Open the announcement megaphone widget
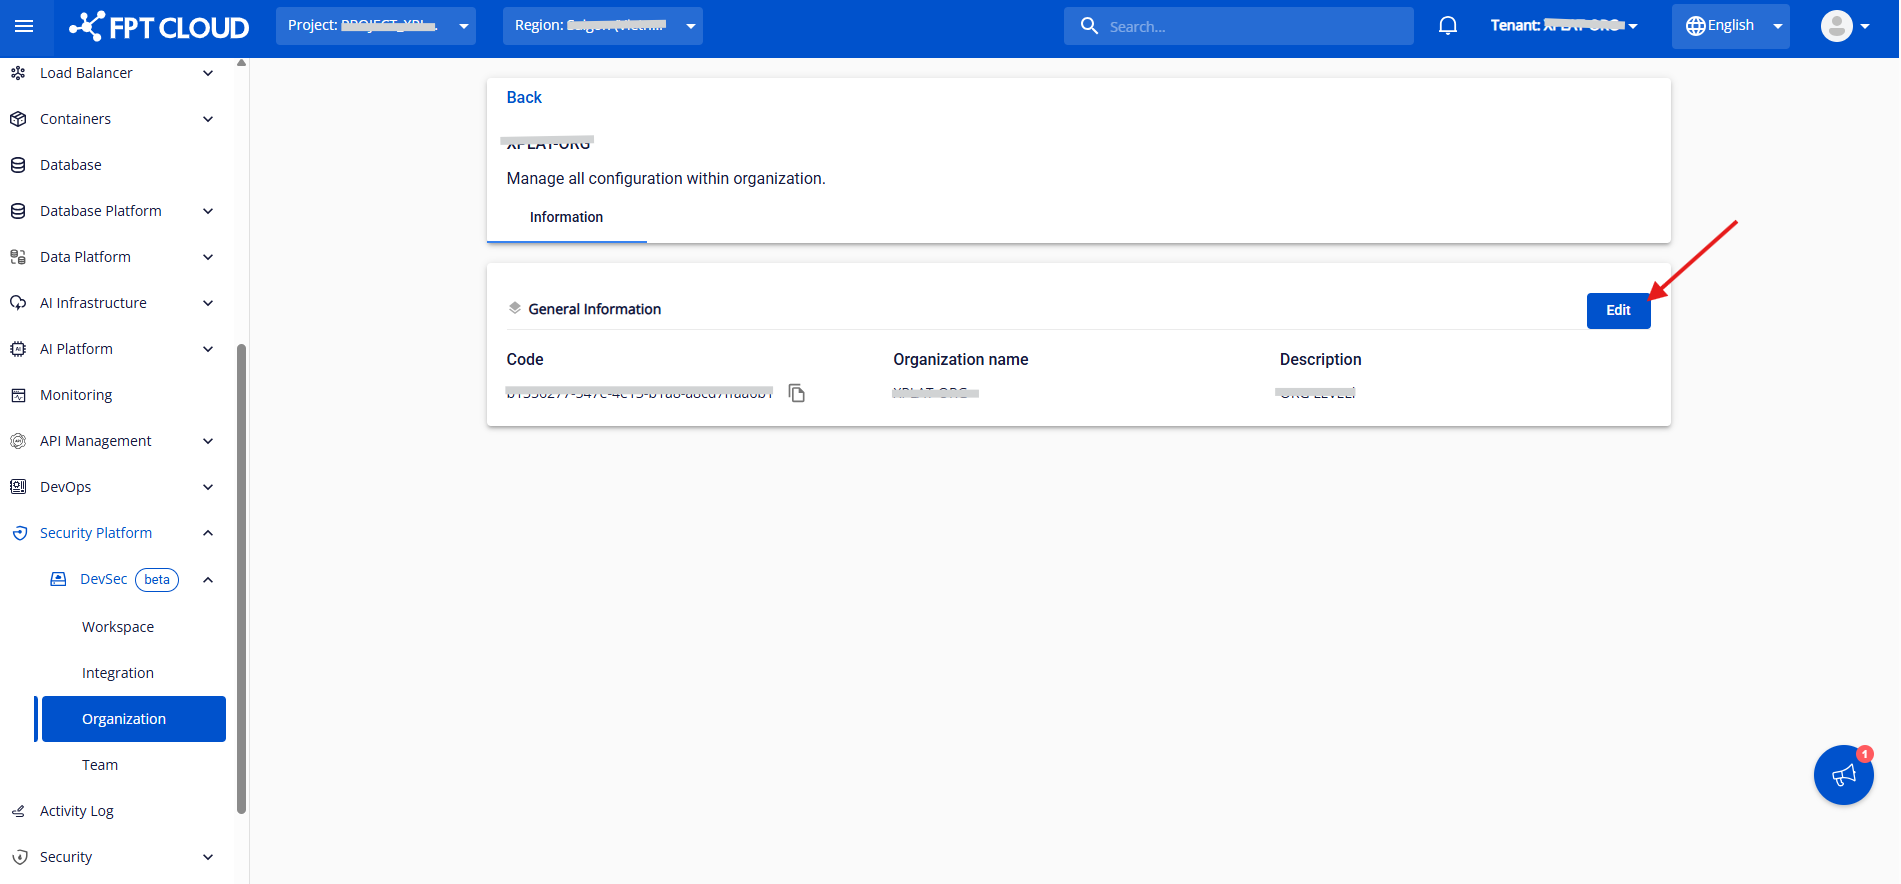The height and width of the screenshot is (884, 1901). click(1843, 775)
